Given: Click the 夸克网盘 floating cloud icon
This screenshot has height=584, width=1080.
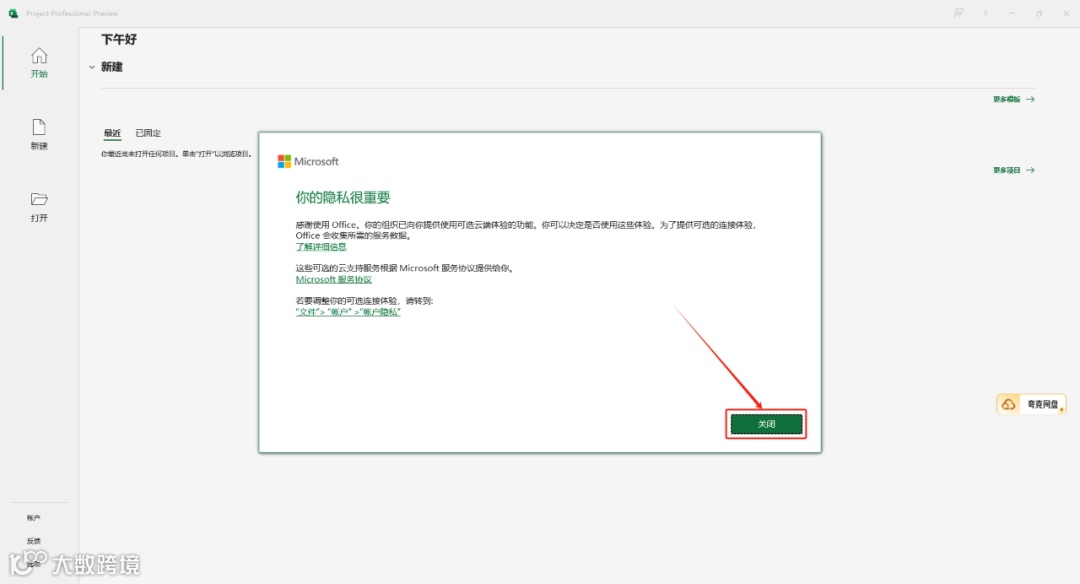Looking at the screenshot, I should click(1008, 404).
